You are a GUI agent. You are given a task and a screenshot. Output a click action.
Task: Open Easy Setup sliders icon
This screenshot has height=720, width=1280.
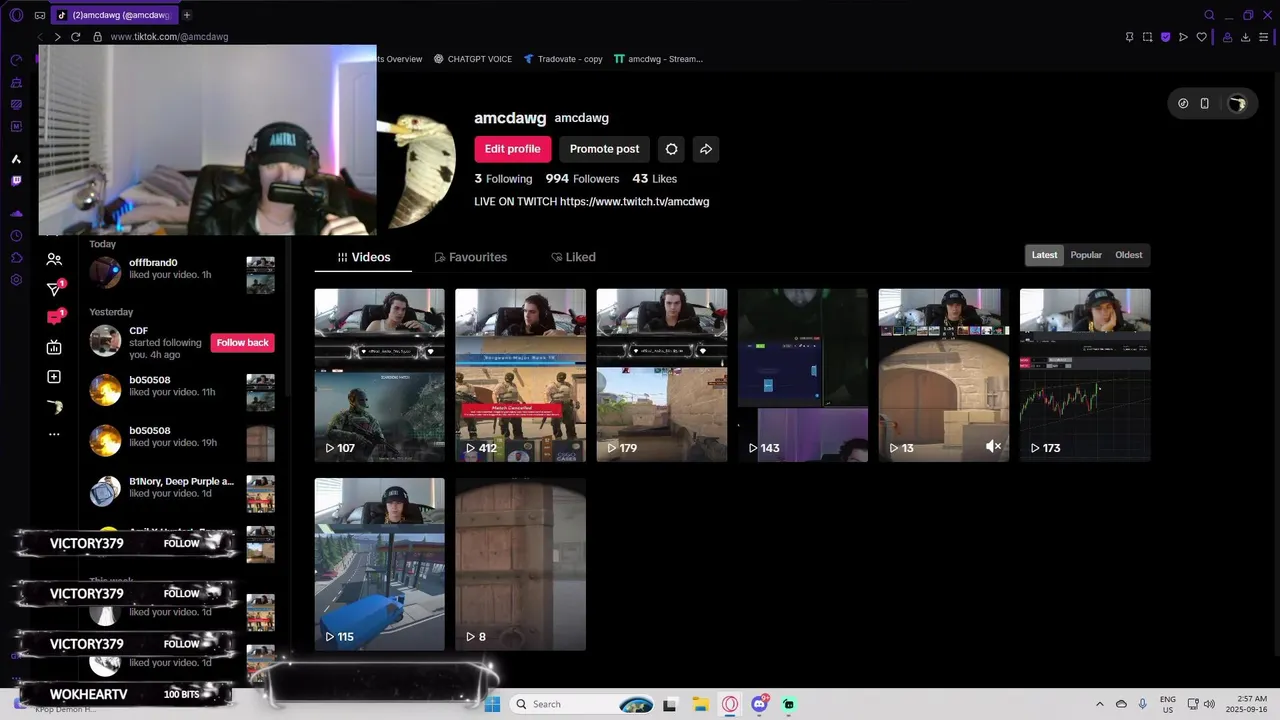tap(1263, 37)
